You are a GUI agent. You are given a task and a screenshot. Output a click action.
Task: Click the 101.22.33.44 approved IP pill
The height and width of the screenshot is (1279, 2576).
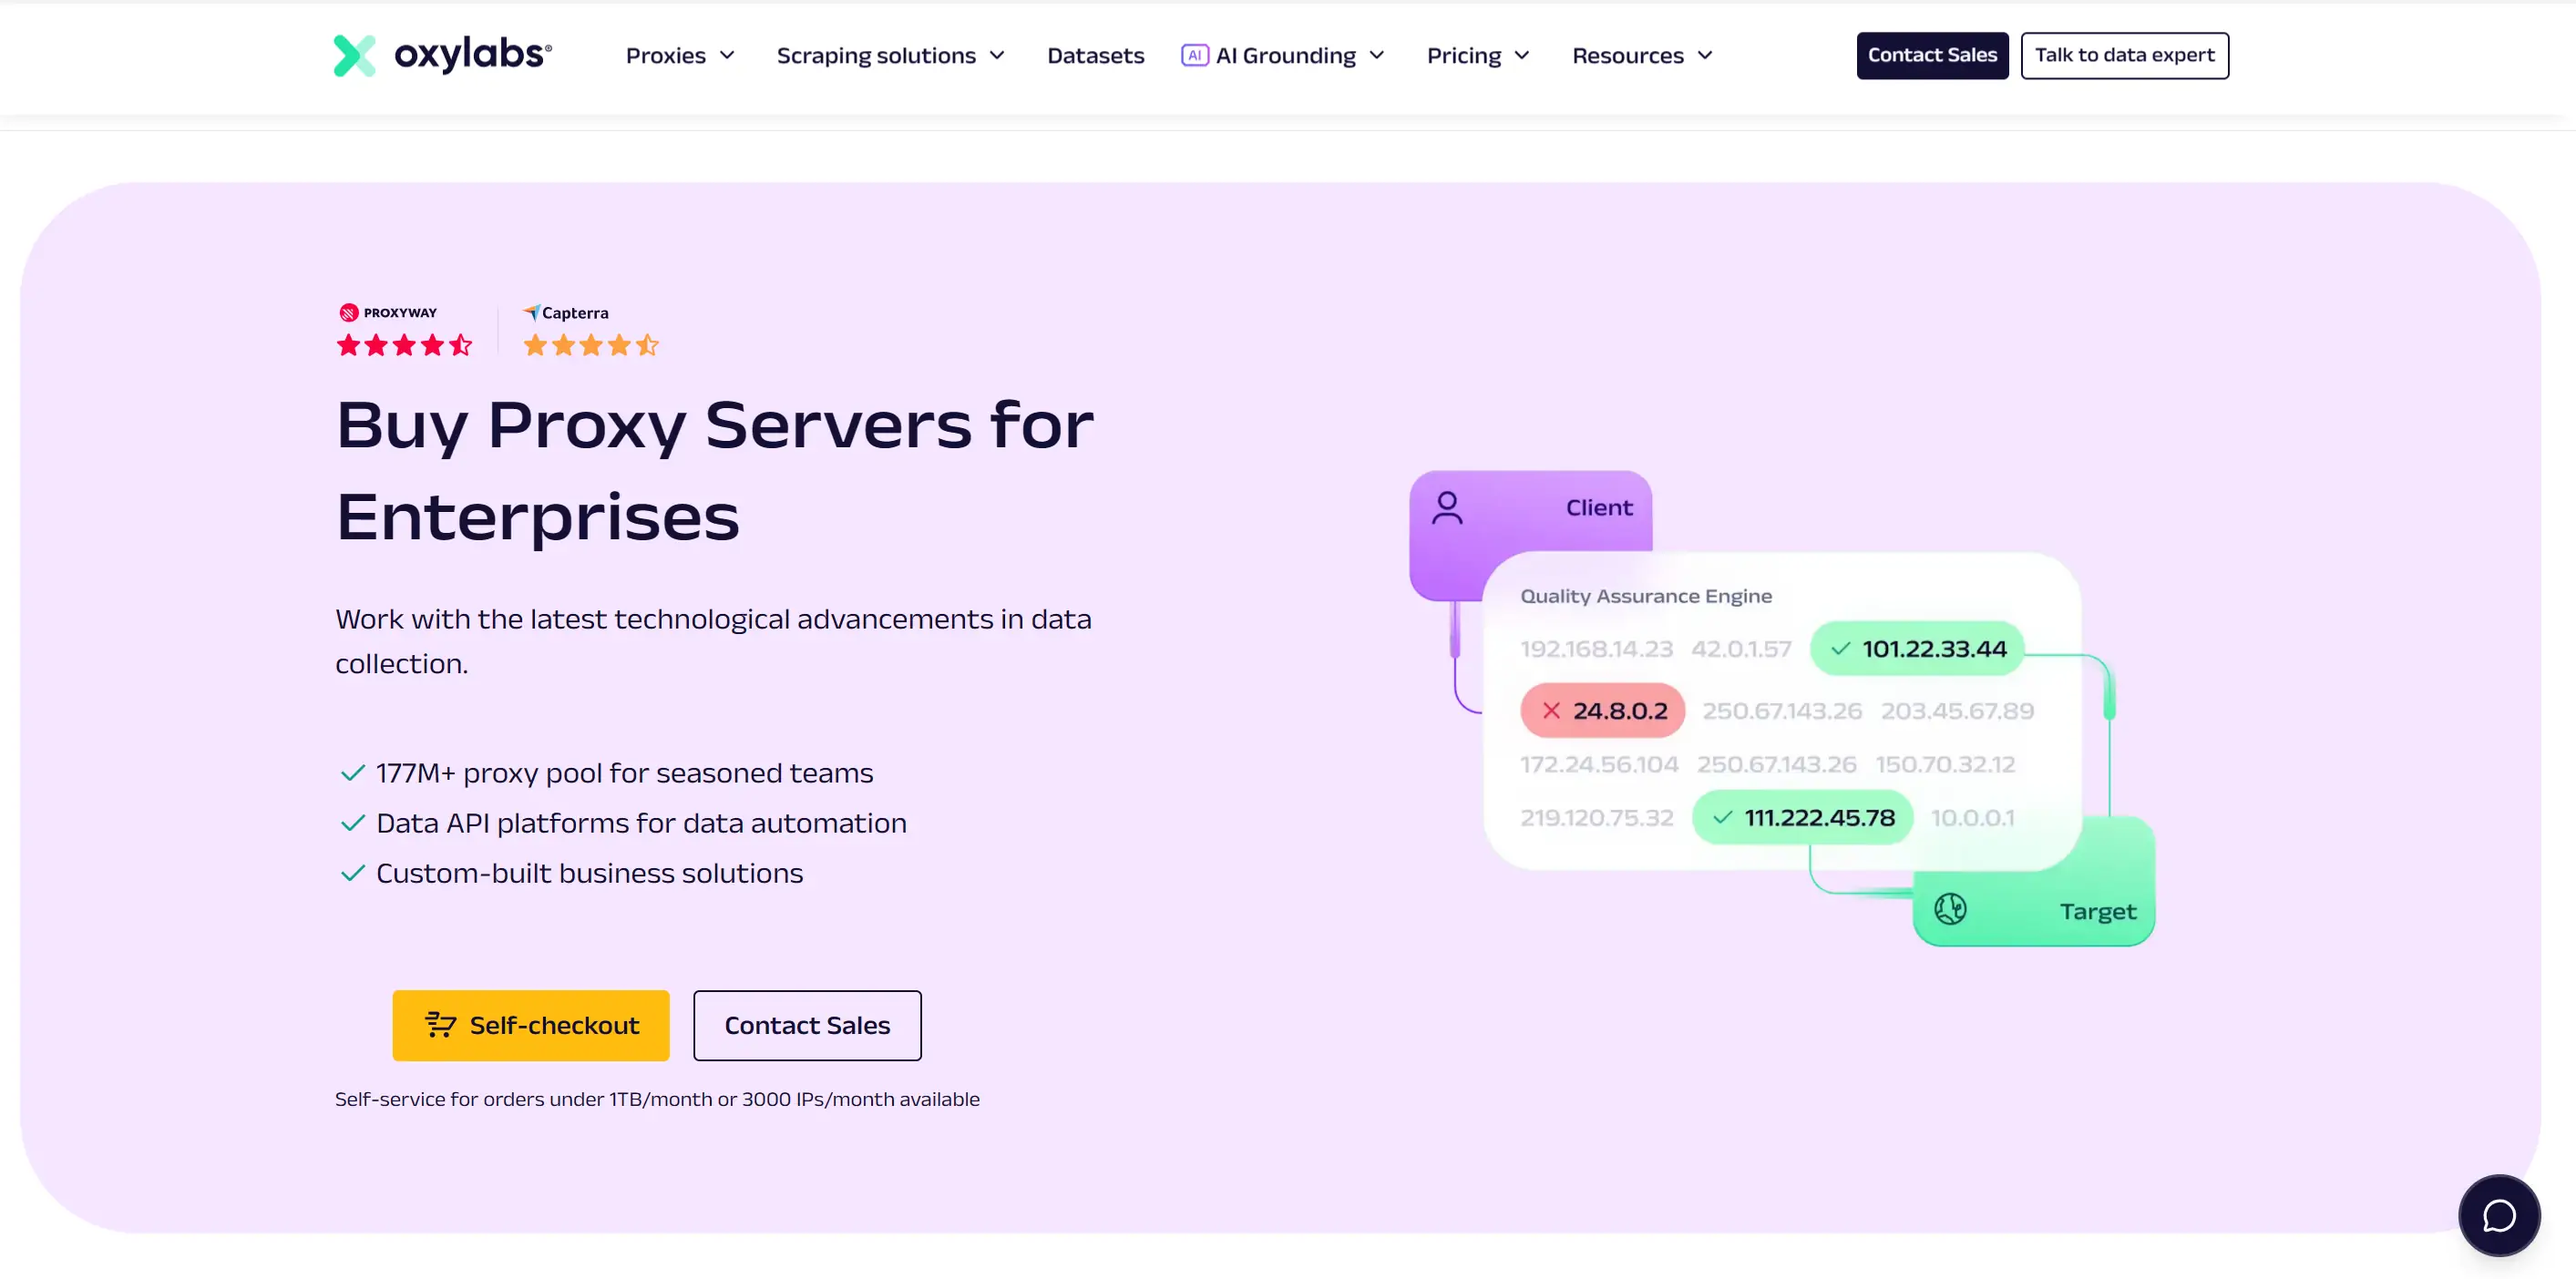(1916, 648)
